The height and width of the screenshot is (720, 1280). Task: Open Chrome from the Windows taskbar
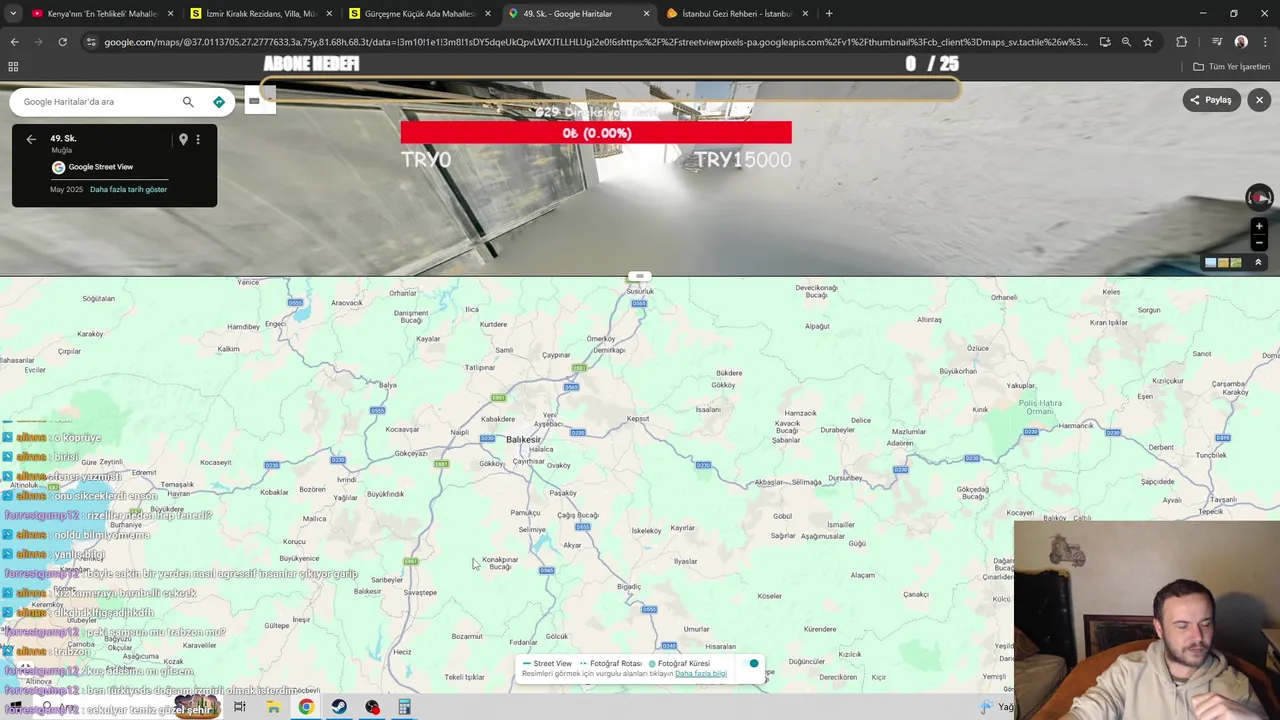[306, 707]
